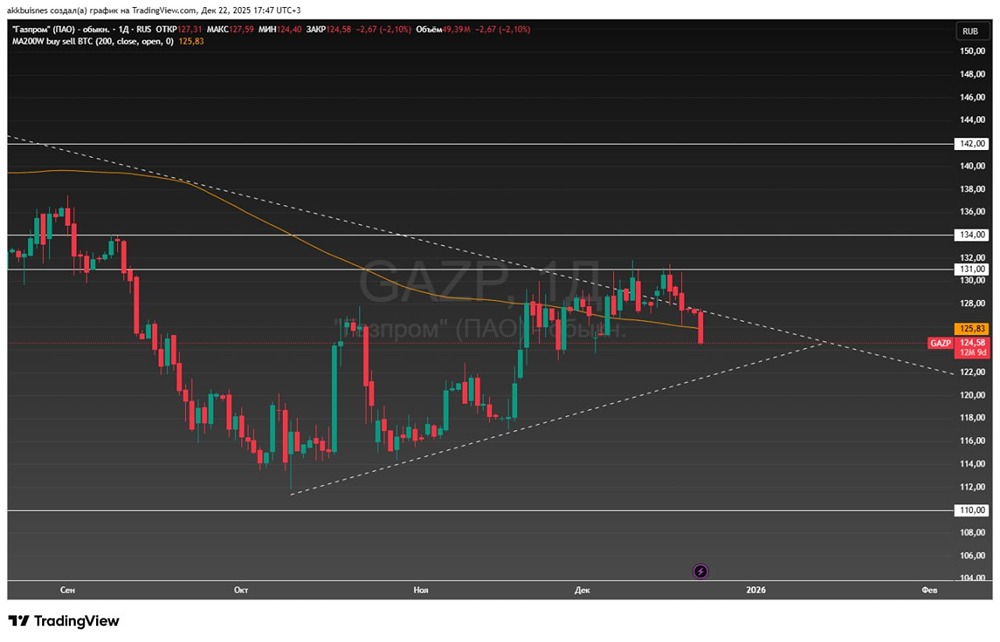
Task: Click the 124,58 last price label
Action: [972, 343]
